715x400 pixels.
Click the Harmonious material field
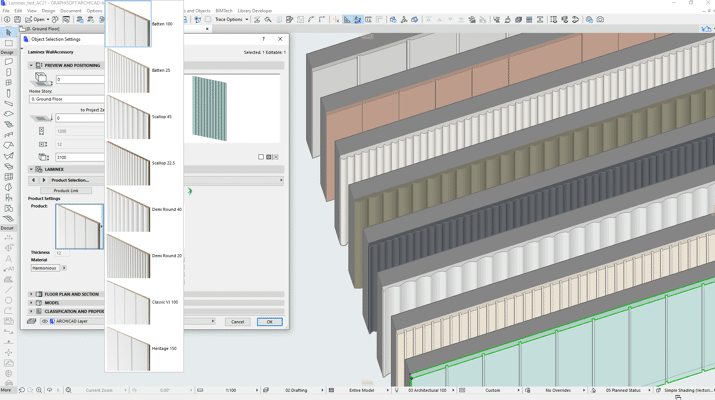coord(45,268)
